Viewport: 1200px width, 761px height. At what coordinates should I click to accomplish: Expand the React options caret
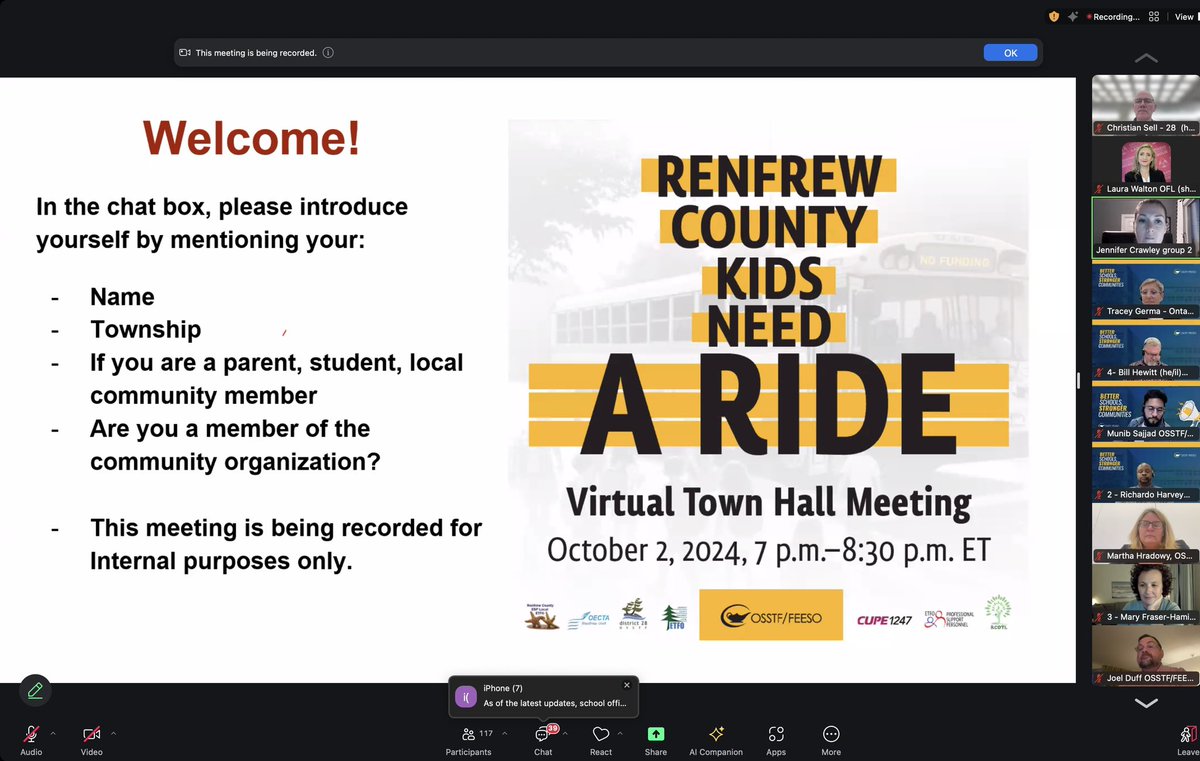620,733
